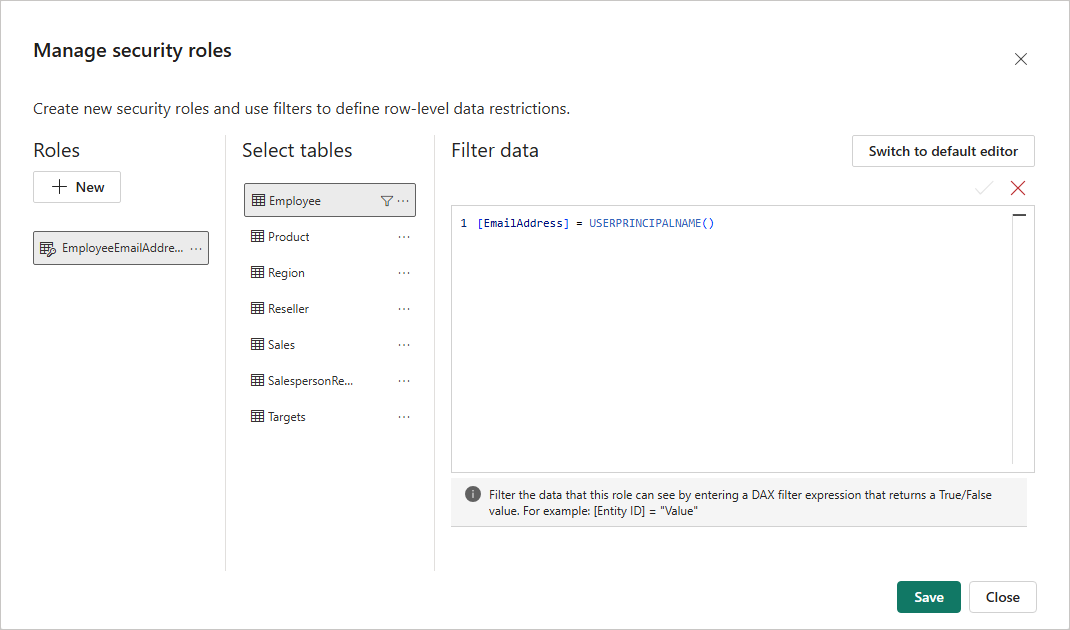Select the Employee table
The width and height of the screenshot is (1070, 630).
click(x=330, y=200)
